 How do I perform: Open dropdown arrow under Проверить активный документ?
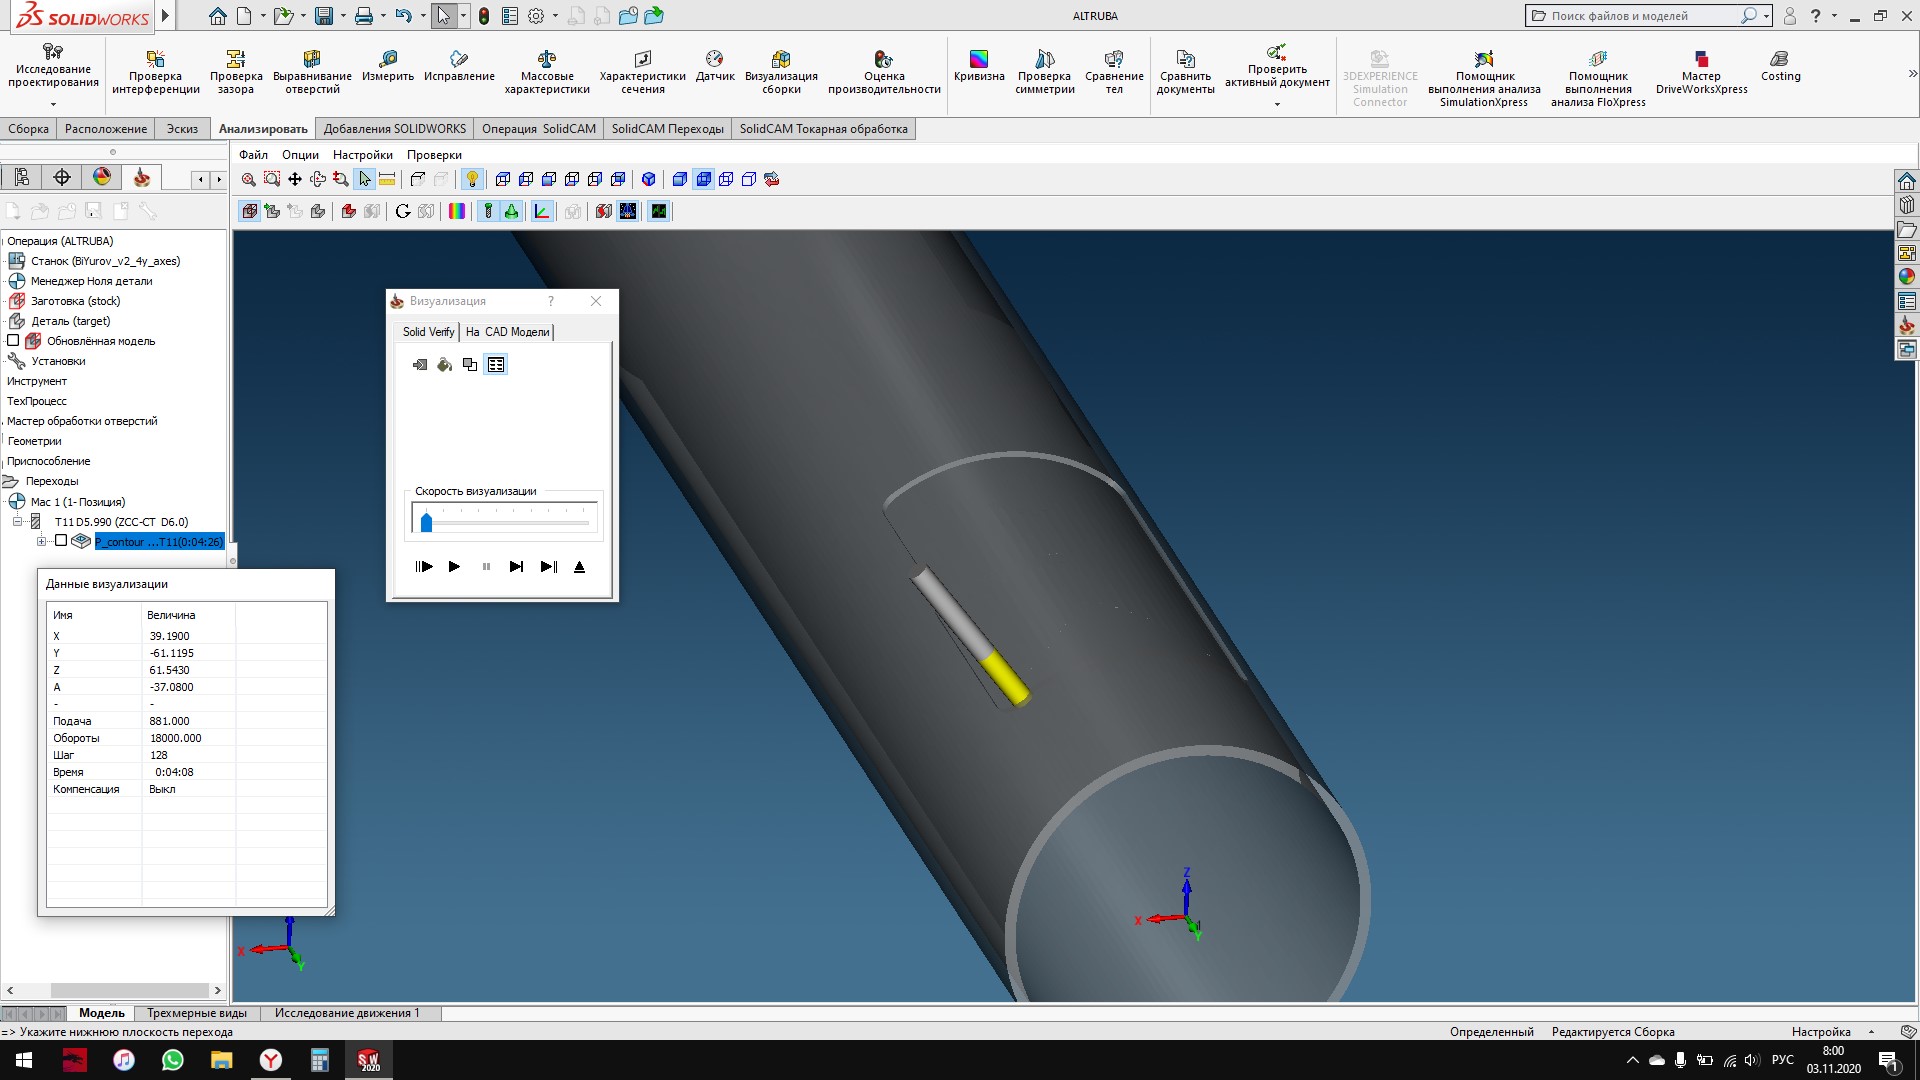1277,104
